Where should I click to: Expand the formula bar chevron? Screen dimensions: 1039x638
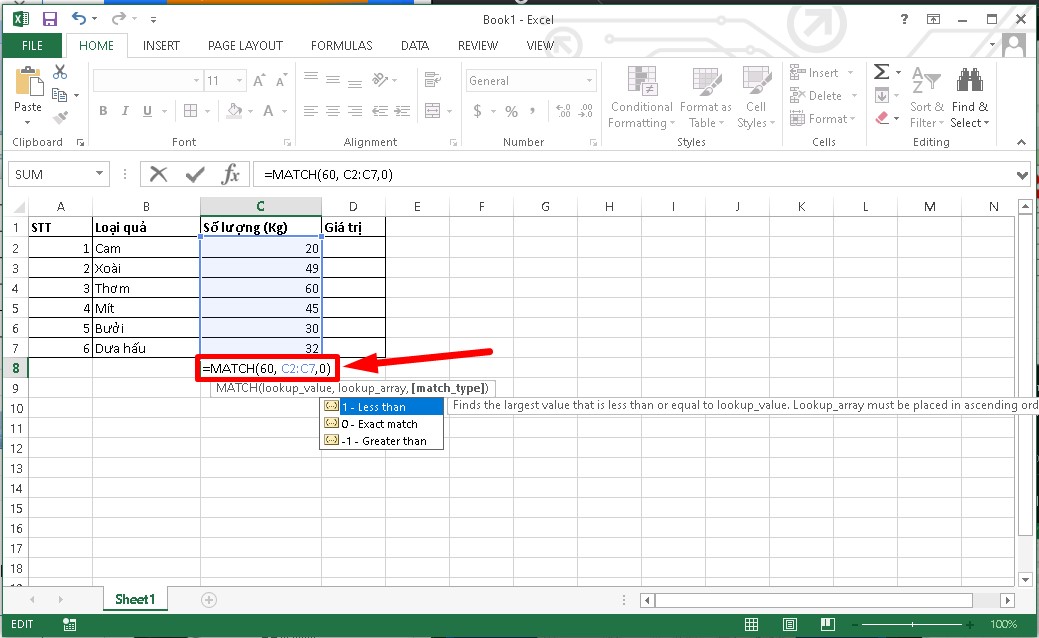(x=1022, y=175)
